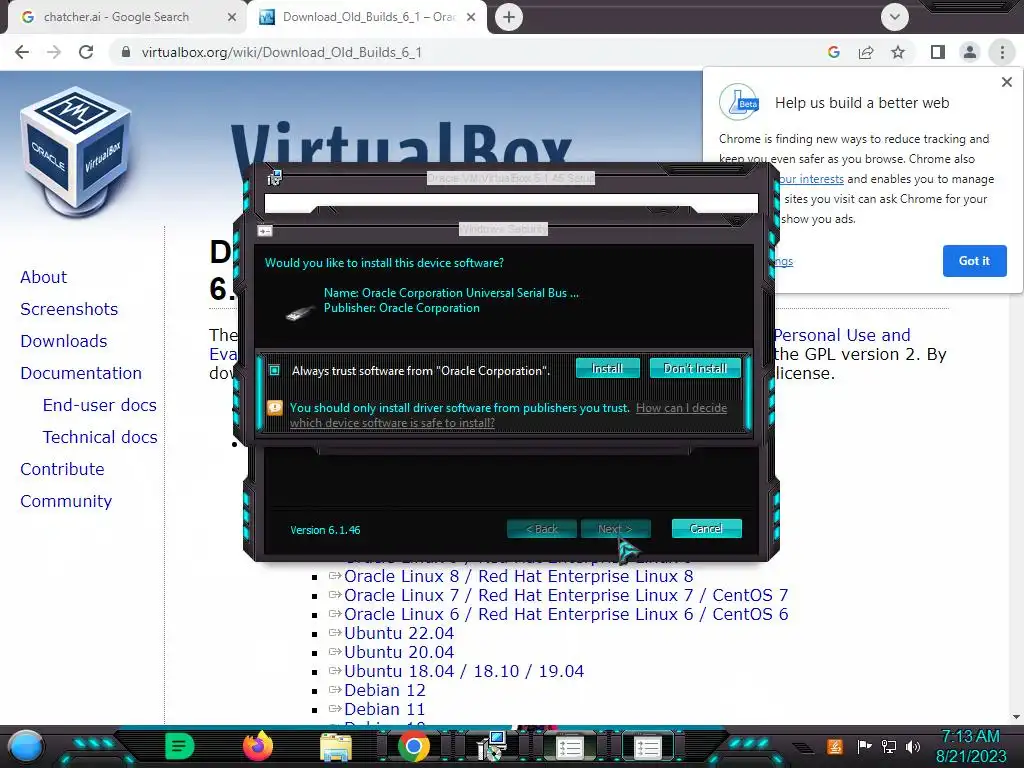Click Install in the Windows Security dialog
This screenshot has width=1024, height=768.
pos(607,368)
